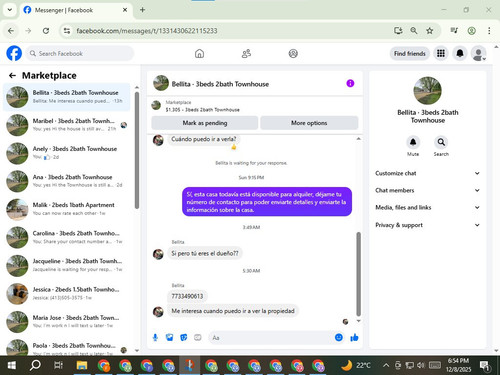Open Task View on taskbar
500x375 pixels.
coord(58,365)
